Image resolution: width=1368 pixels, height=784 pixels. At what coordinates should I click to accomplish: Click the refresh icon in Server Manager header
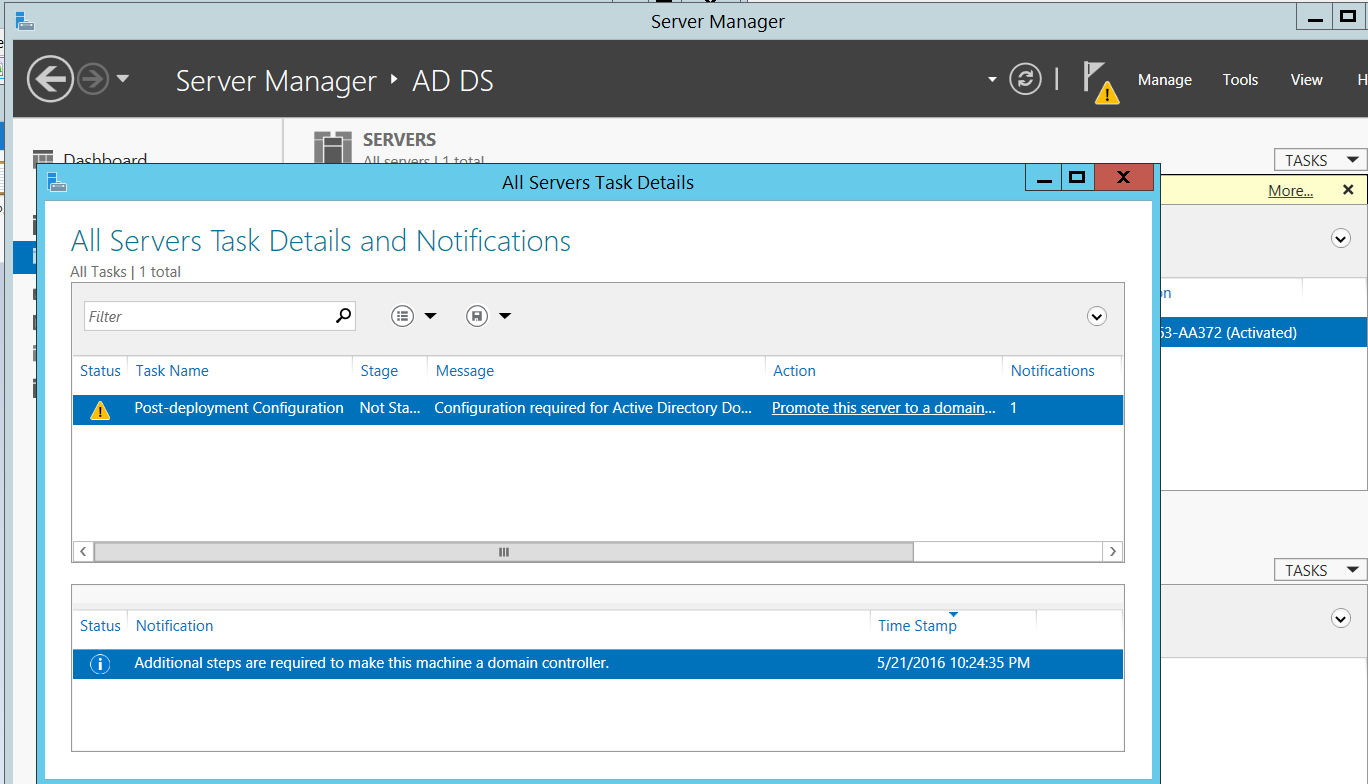[1025, 79]
